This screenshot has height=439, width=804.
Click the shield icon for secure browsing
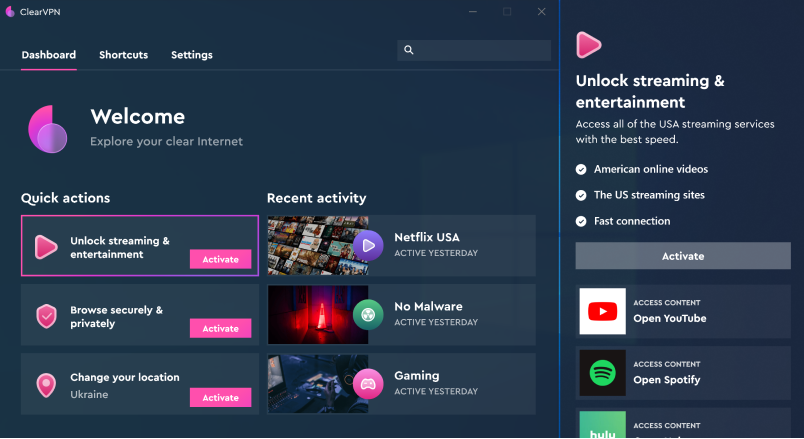[x=46, y=317]
